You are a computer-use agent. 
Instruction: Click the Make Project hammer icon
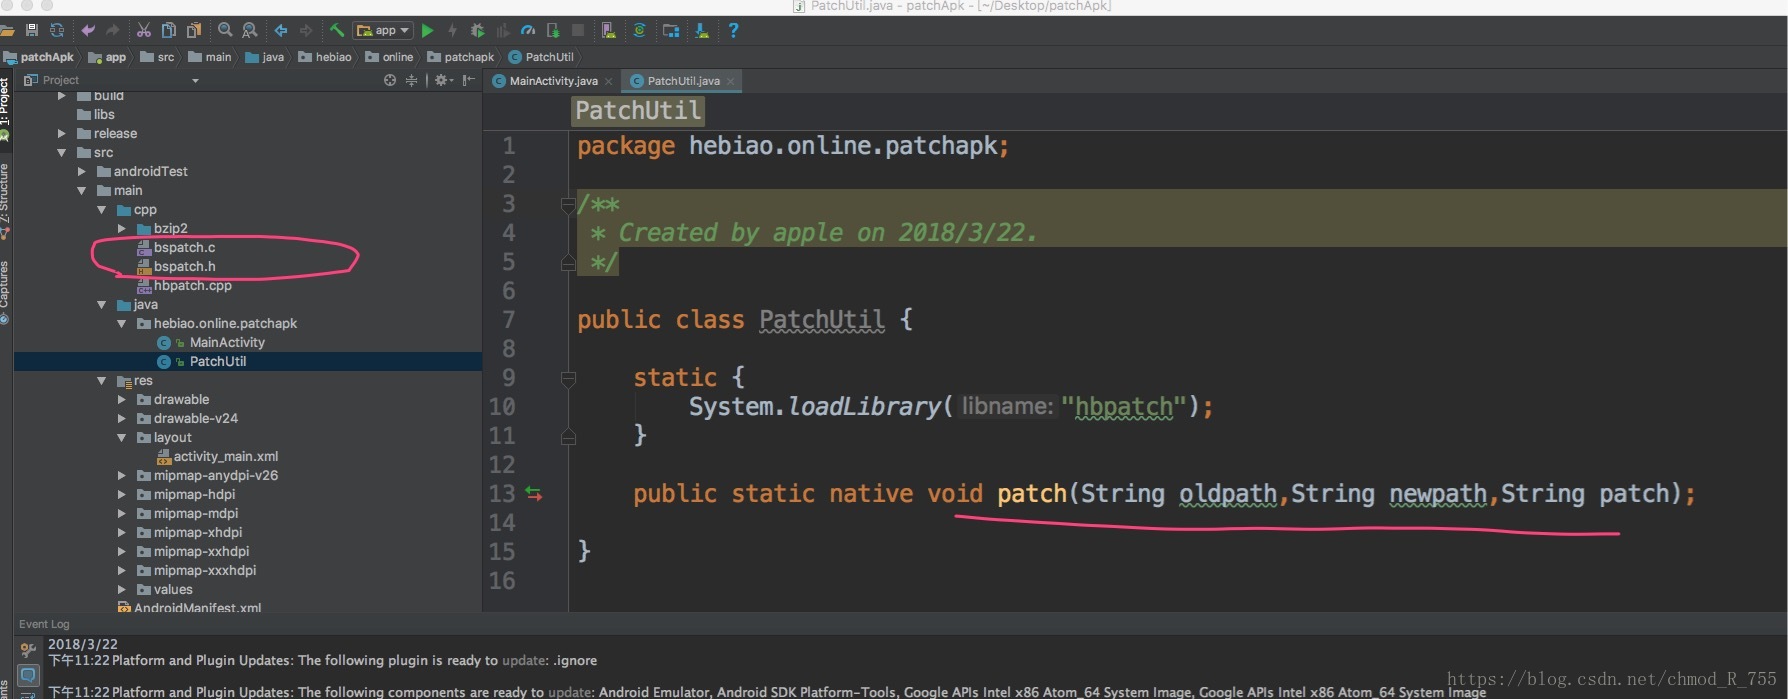(337, 30)
